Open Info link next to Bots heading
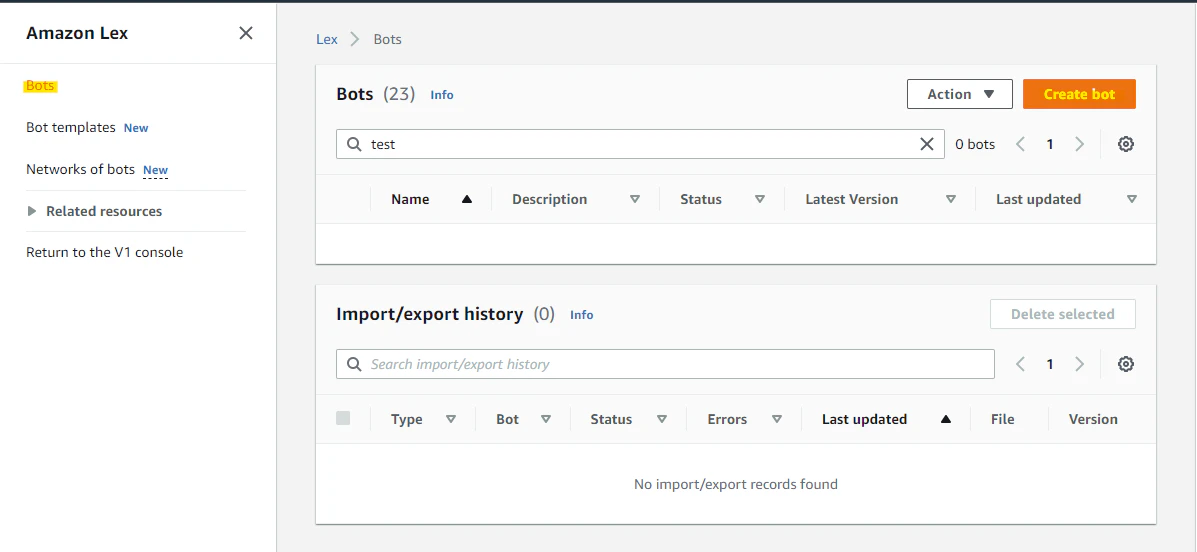This screenshot has width=1197, height=552. pos(442,95)
